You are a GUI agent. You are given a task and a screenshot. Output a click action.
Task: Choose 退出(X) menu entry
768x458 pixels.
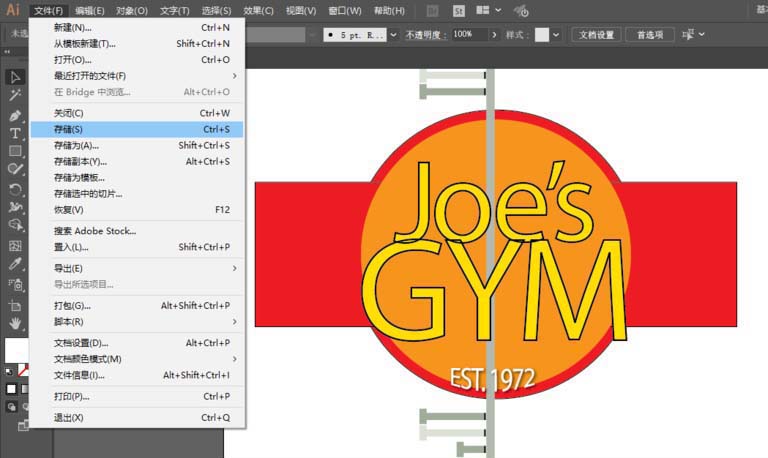coord(137,417)
